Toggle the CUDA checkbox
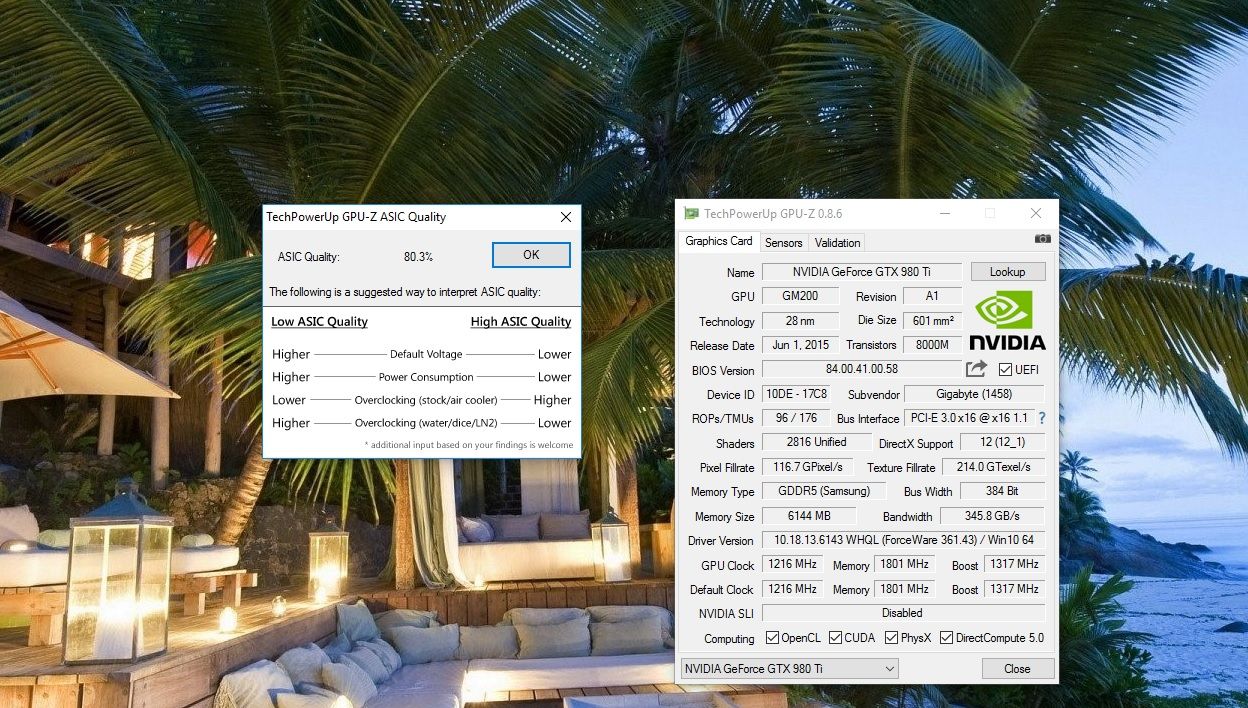This screenshot has height=708, width=1248. 835,638
